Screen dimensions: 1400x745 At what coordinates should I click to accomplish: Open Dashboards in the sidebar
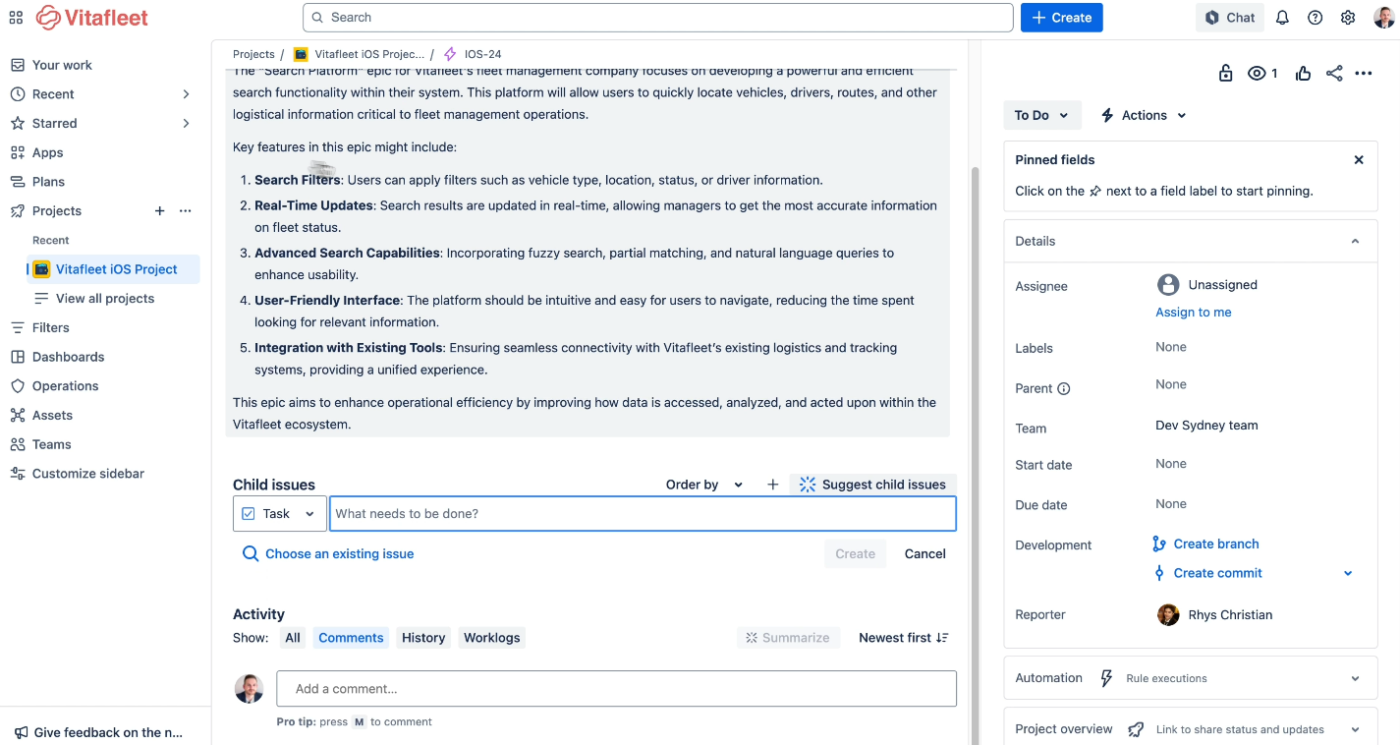[x=68, y=357]
